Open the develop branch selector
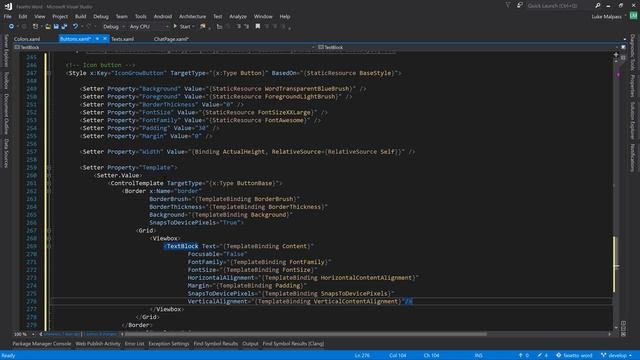This screenshot has height=360, width=640. click(x=616, y=356)
